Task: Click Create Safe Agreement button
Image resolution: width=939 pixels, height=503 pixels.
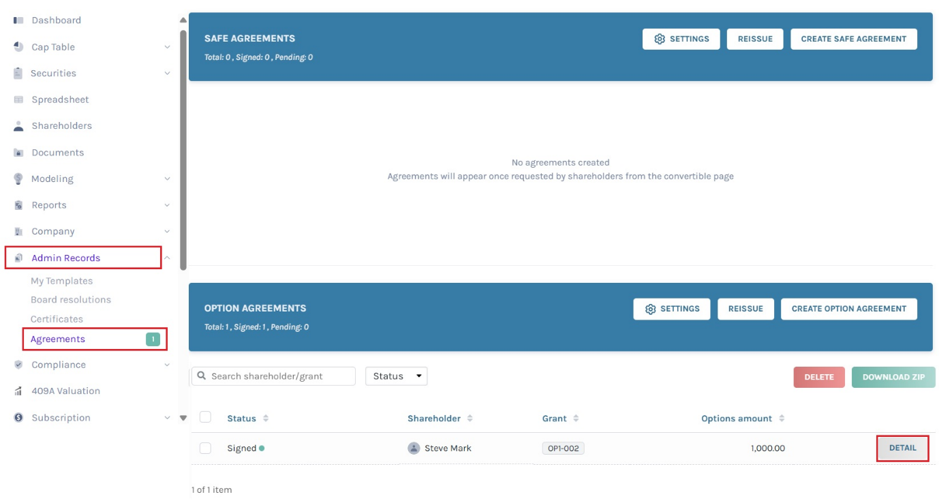Action: coord(853,39)
